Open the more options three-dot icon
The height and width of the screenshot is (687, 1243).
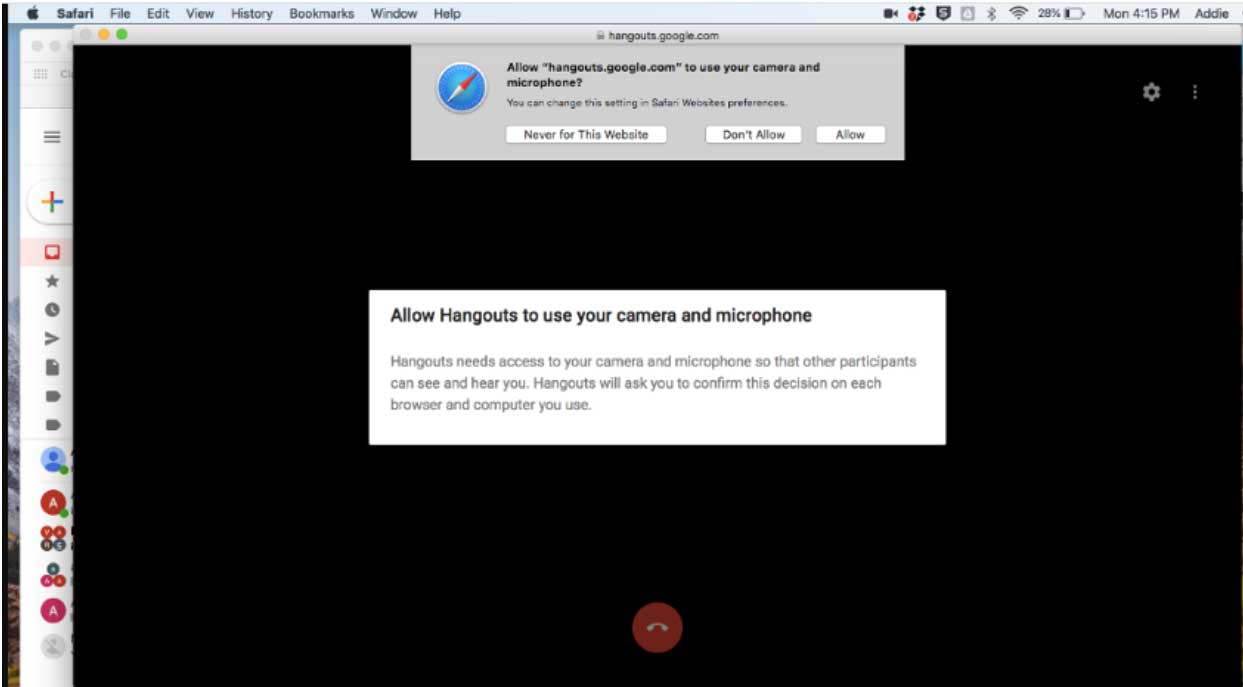click(1194, 92)
